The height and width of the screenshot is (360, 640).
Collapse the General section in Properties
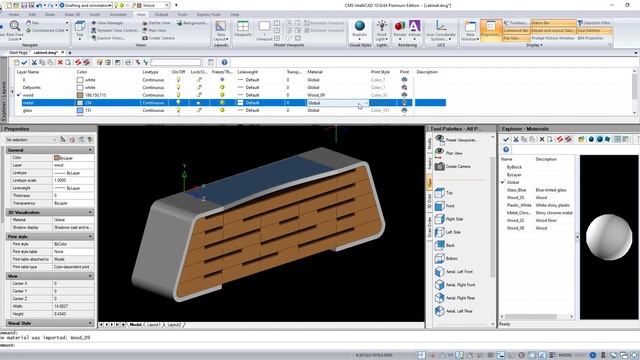coord(90,150)
